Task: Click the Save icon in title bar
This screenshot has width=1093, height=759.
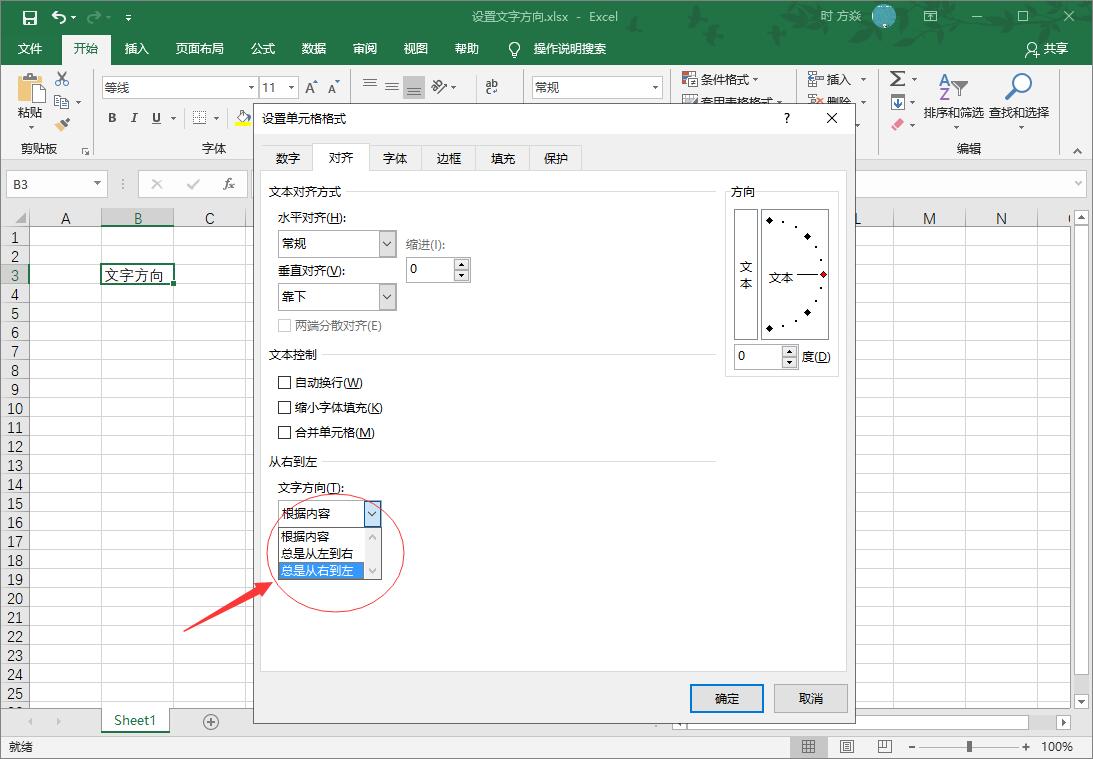Action: (x=29, y=17)
